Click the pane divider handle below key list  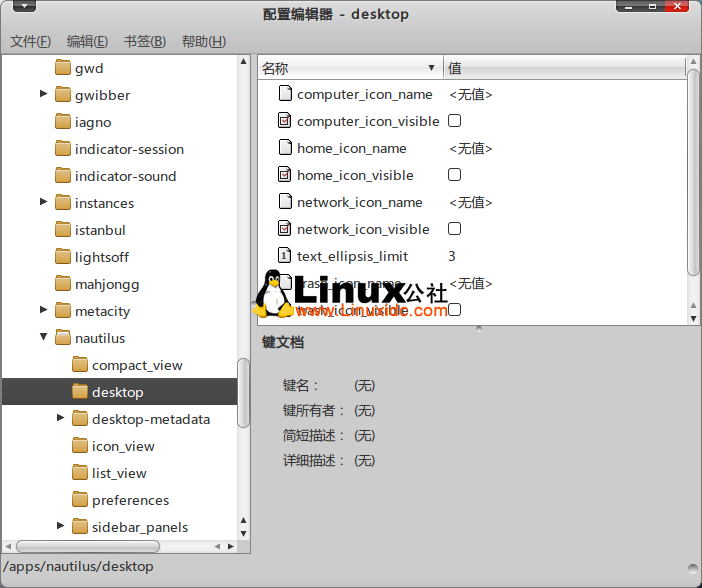479,328
